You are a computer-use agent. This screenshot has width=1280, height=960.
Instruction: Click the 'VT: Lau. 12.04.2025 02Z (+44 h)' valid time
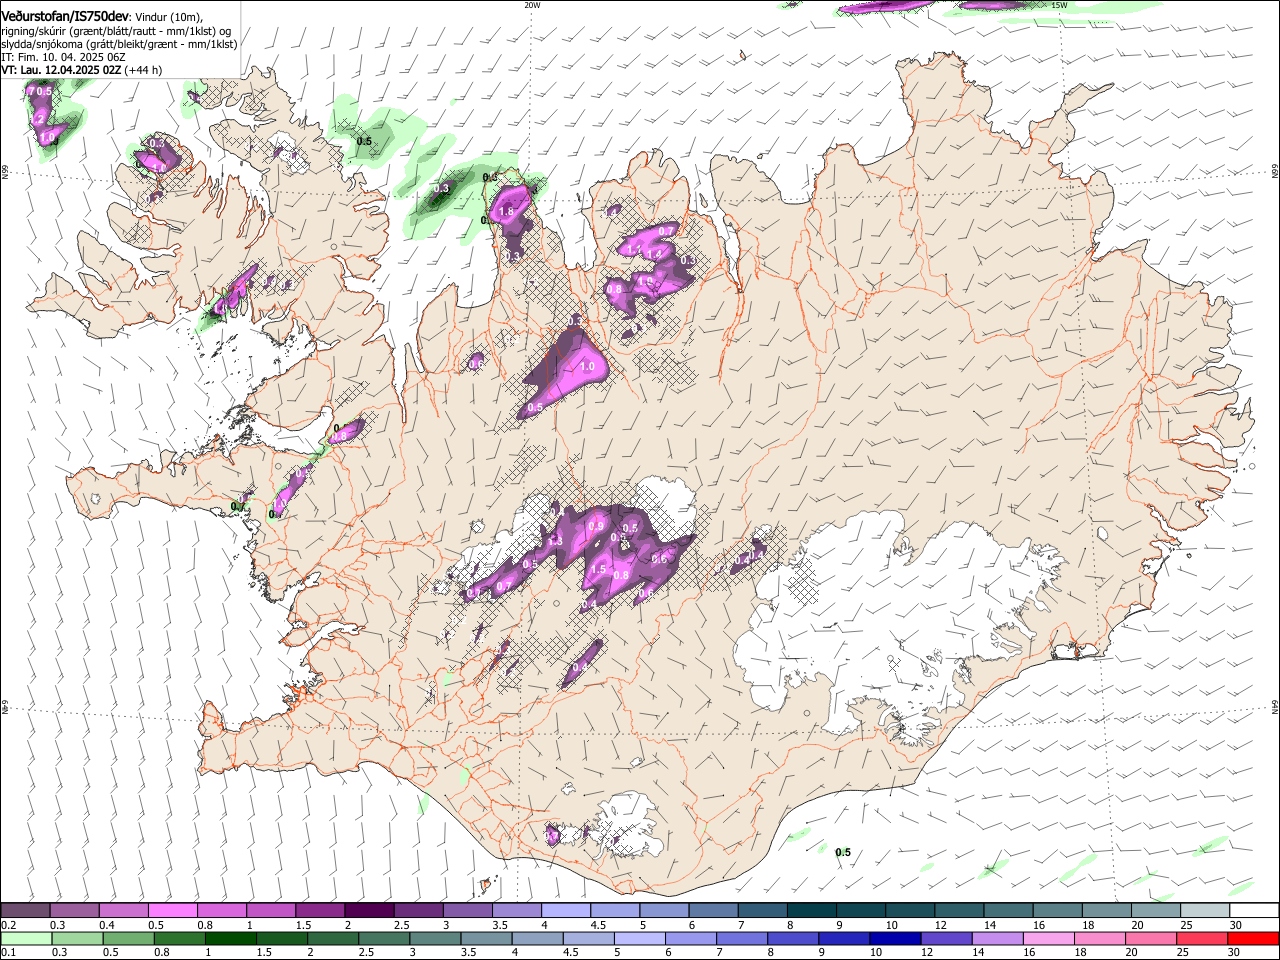pos(81,70)
